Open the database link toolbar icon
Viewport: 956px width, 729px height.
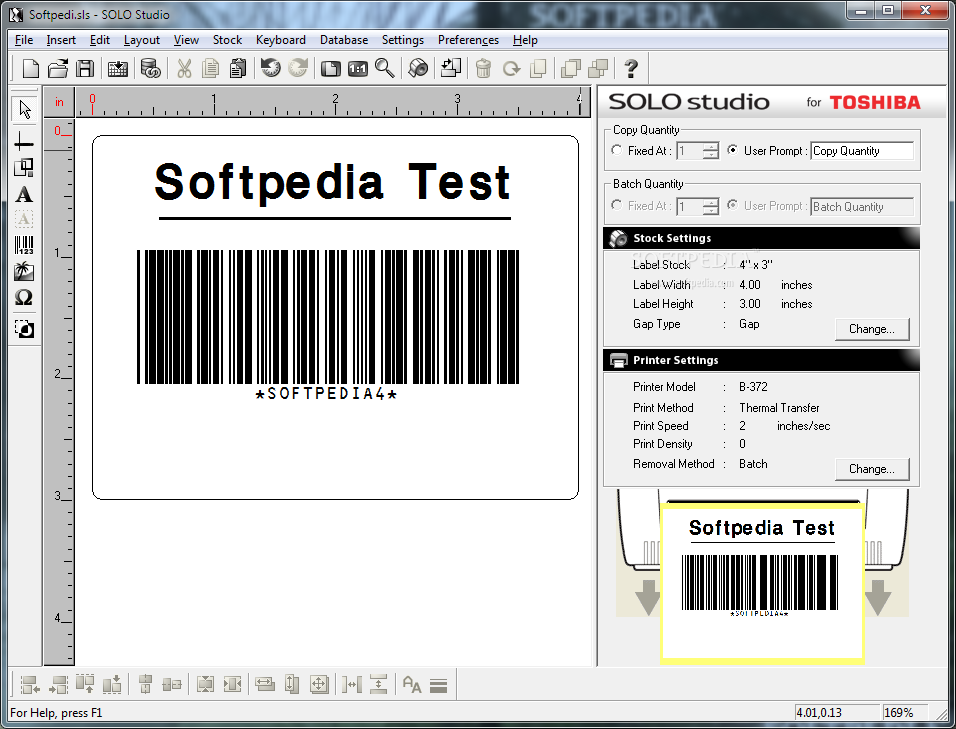coord(150,68)
